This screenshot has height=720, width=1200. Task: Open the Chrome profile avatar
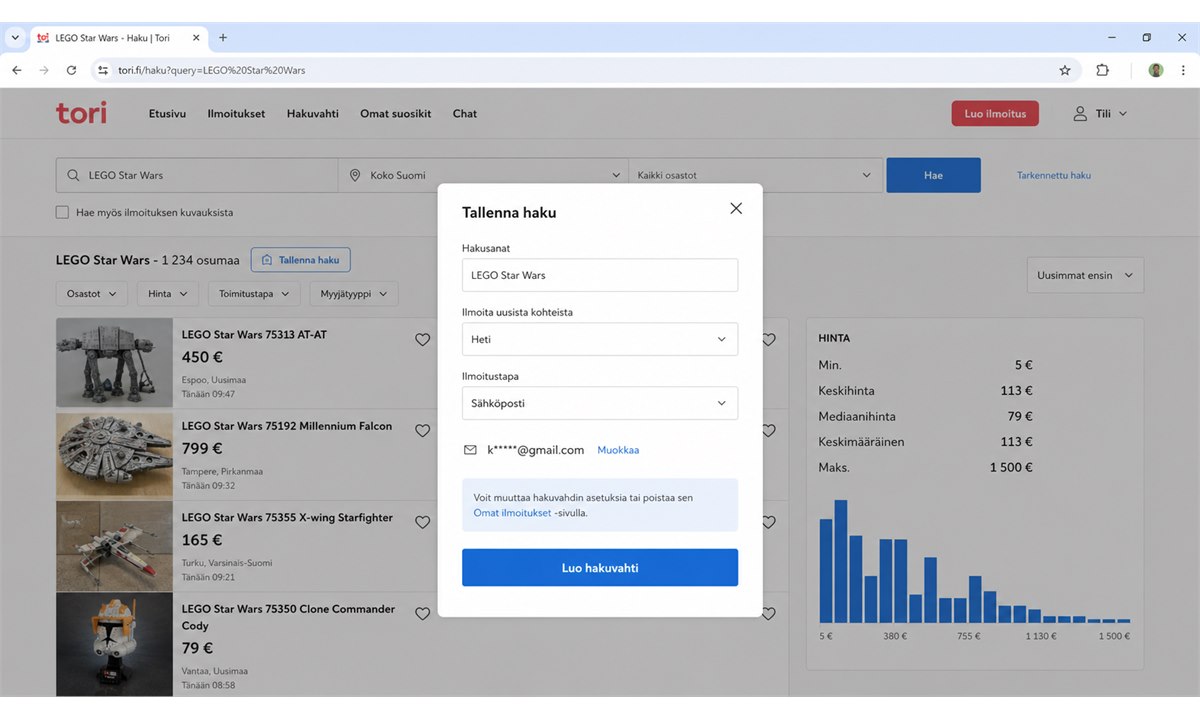[x=1156, y=70]
